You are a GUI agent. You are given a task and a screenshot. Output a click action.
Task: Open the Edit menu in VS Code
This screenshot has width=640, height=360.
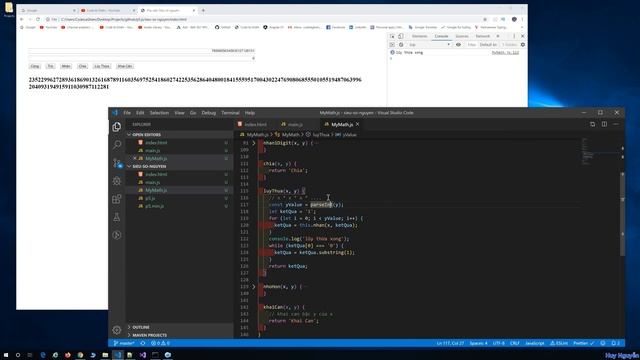(x=140, y=113)
